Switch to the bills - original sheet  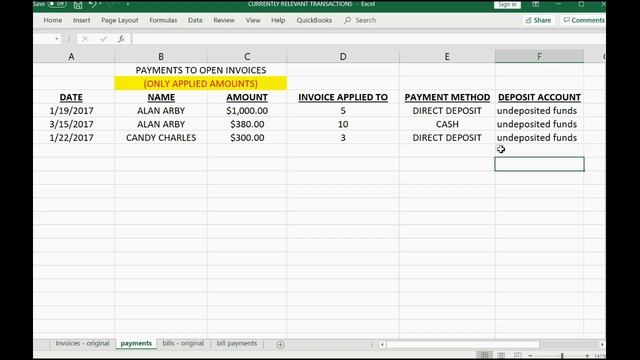[183, 343]
